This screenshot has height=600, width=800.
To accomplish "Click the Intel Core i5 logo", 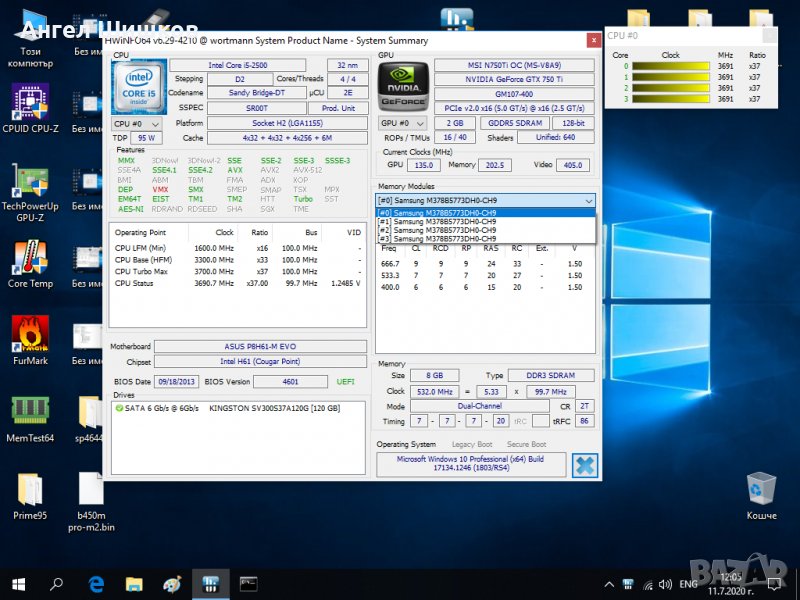I will pos(139,85).
